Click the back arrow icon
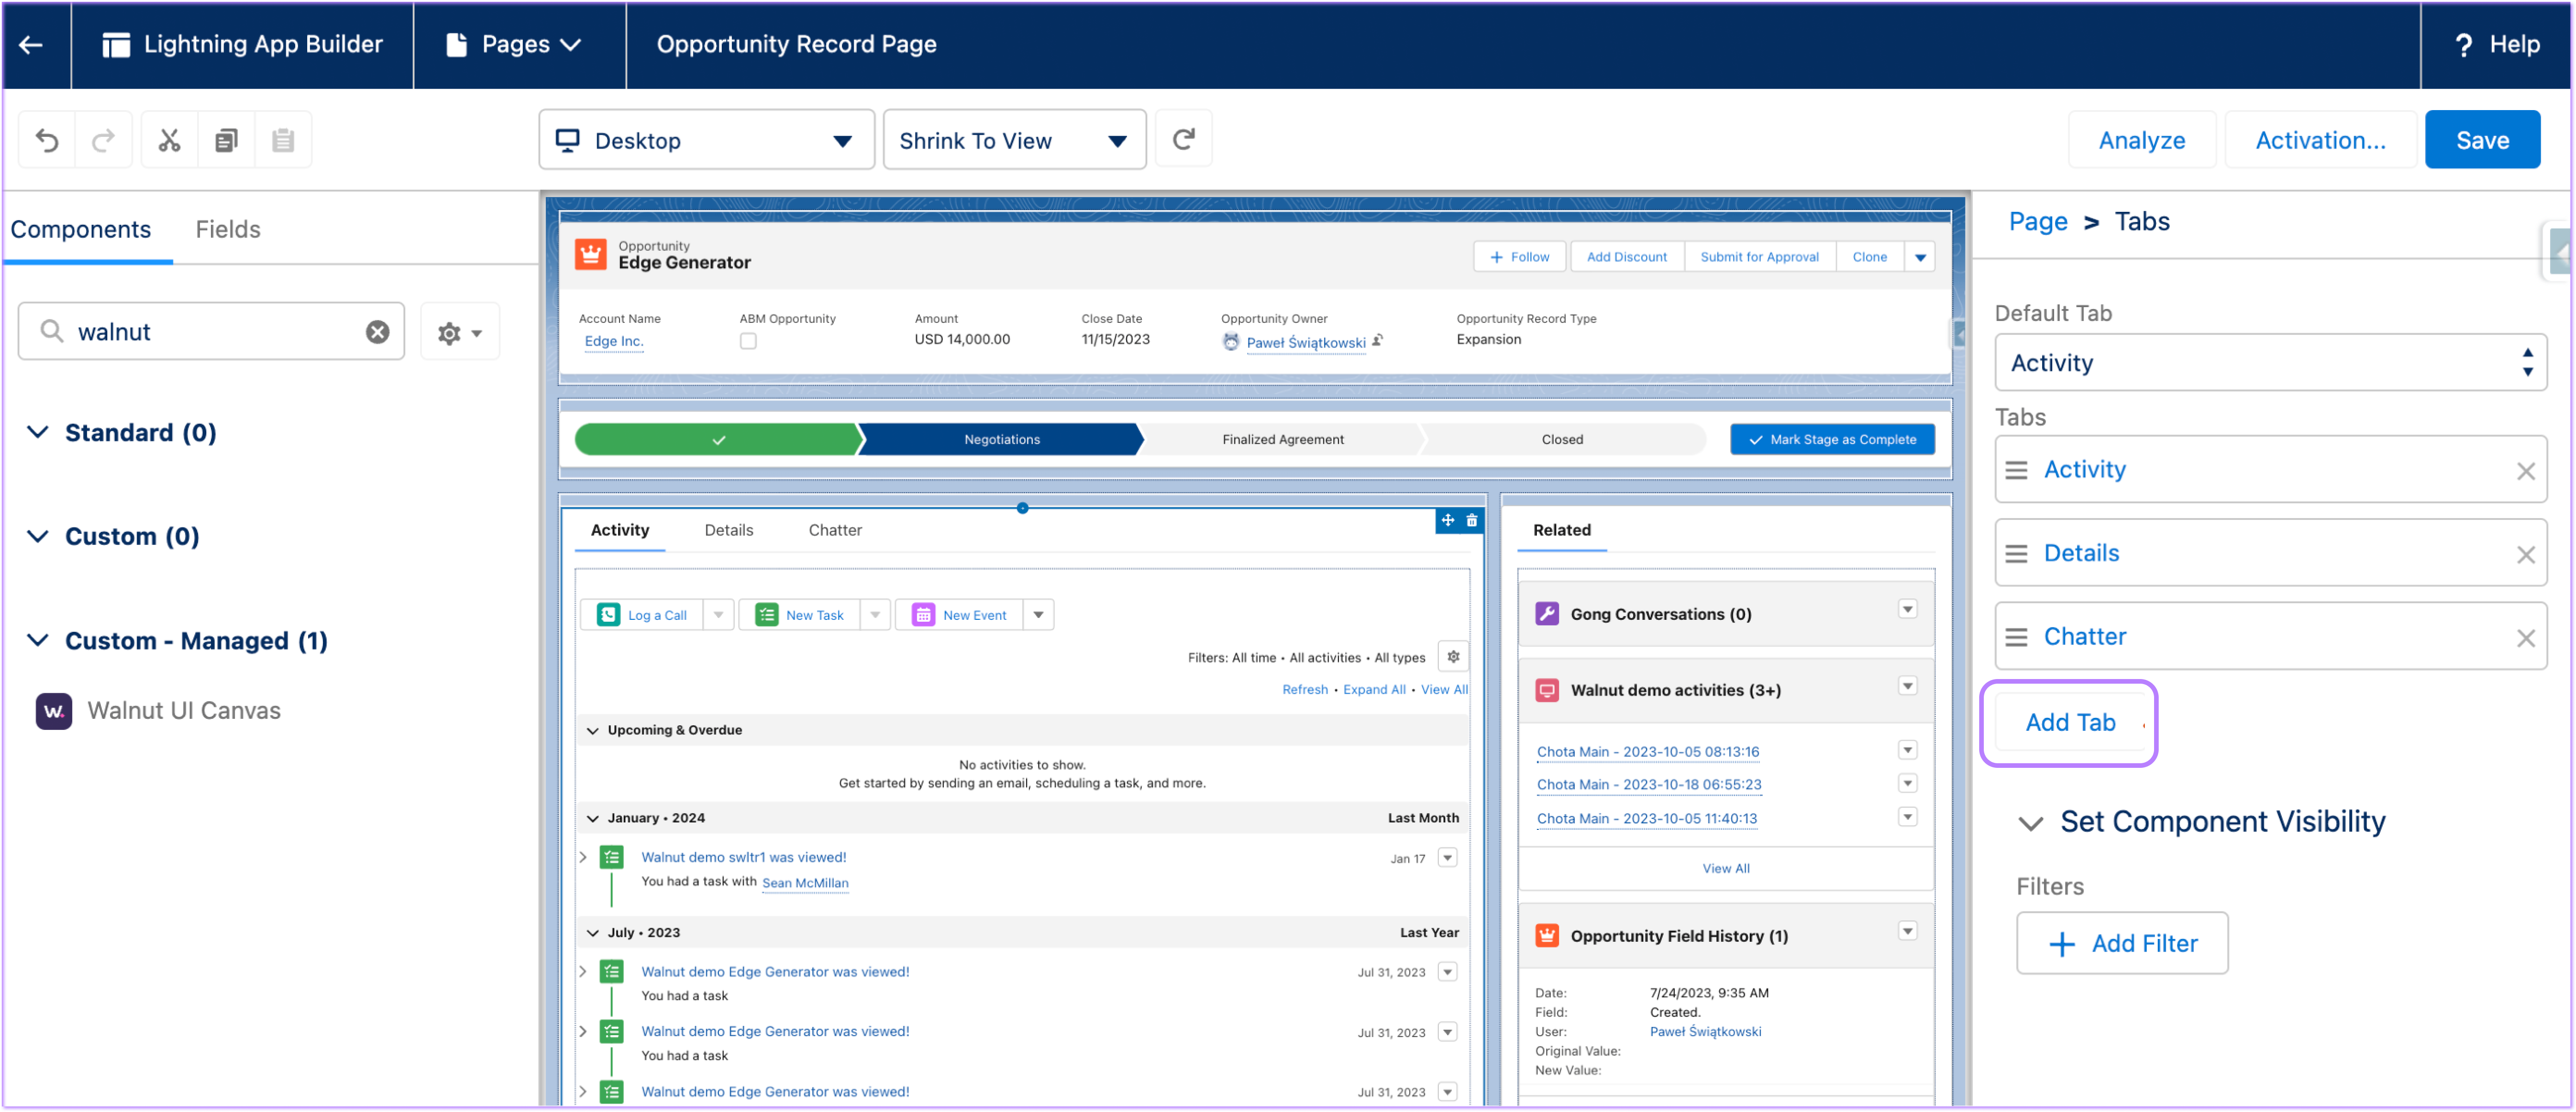Screen dimensions: 2576x1112 tap(31, 44)
